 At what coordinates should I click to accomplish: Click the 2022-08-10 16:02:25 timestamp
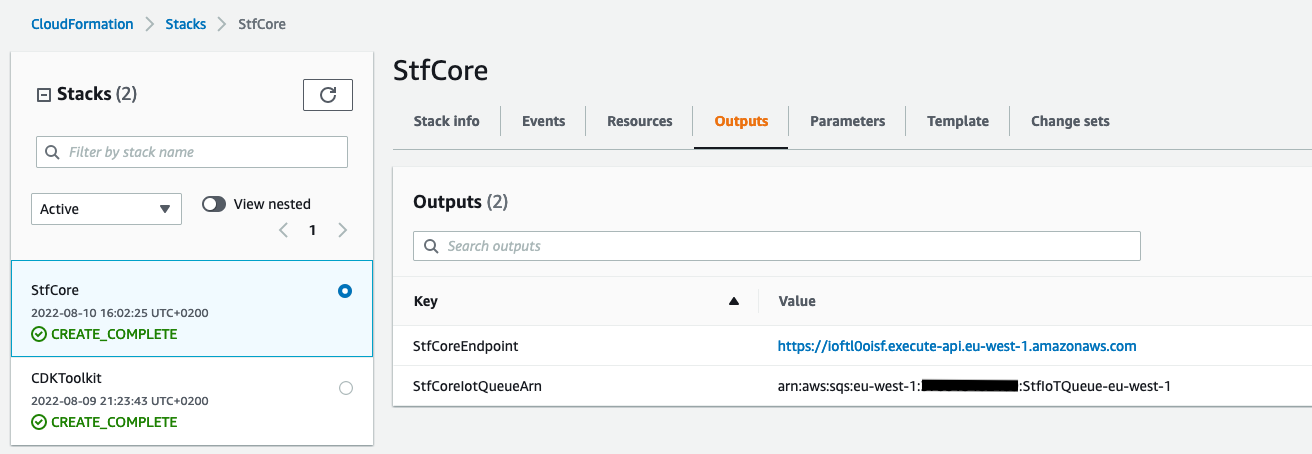120,313
